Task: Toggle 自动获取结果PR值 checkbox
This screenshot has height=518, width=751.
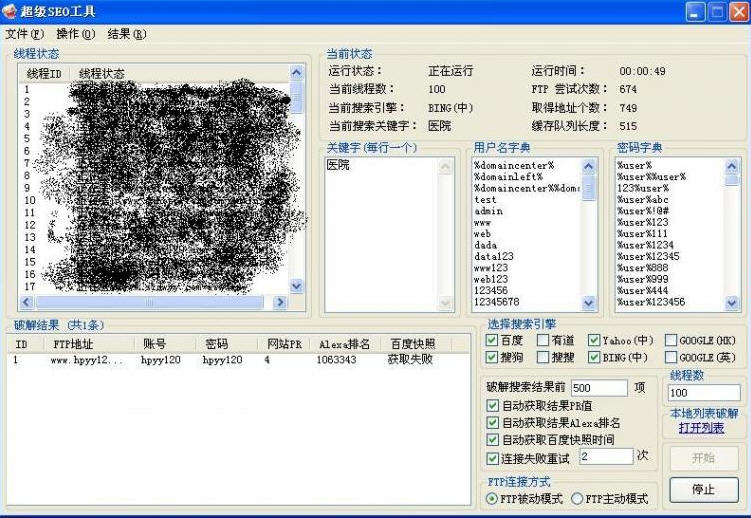Action: click(x=492, y=405)
